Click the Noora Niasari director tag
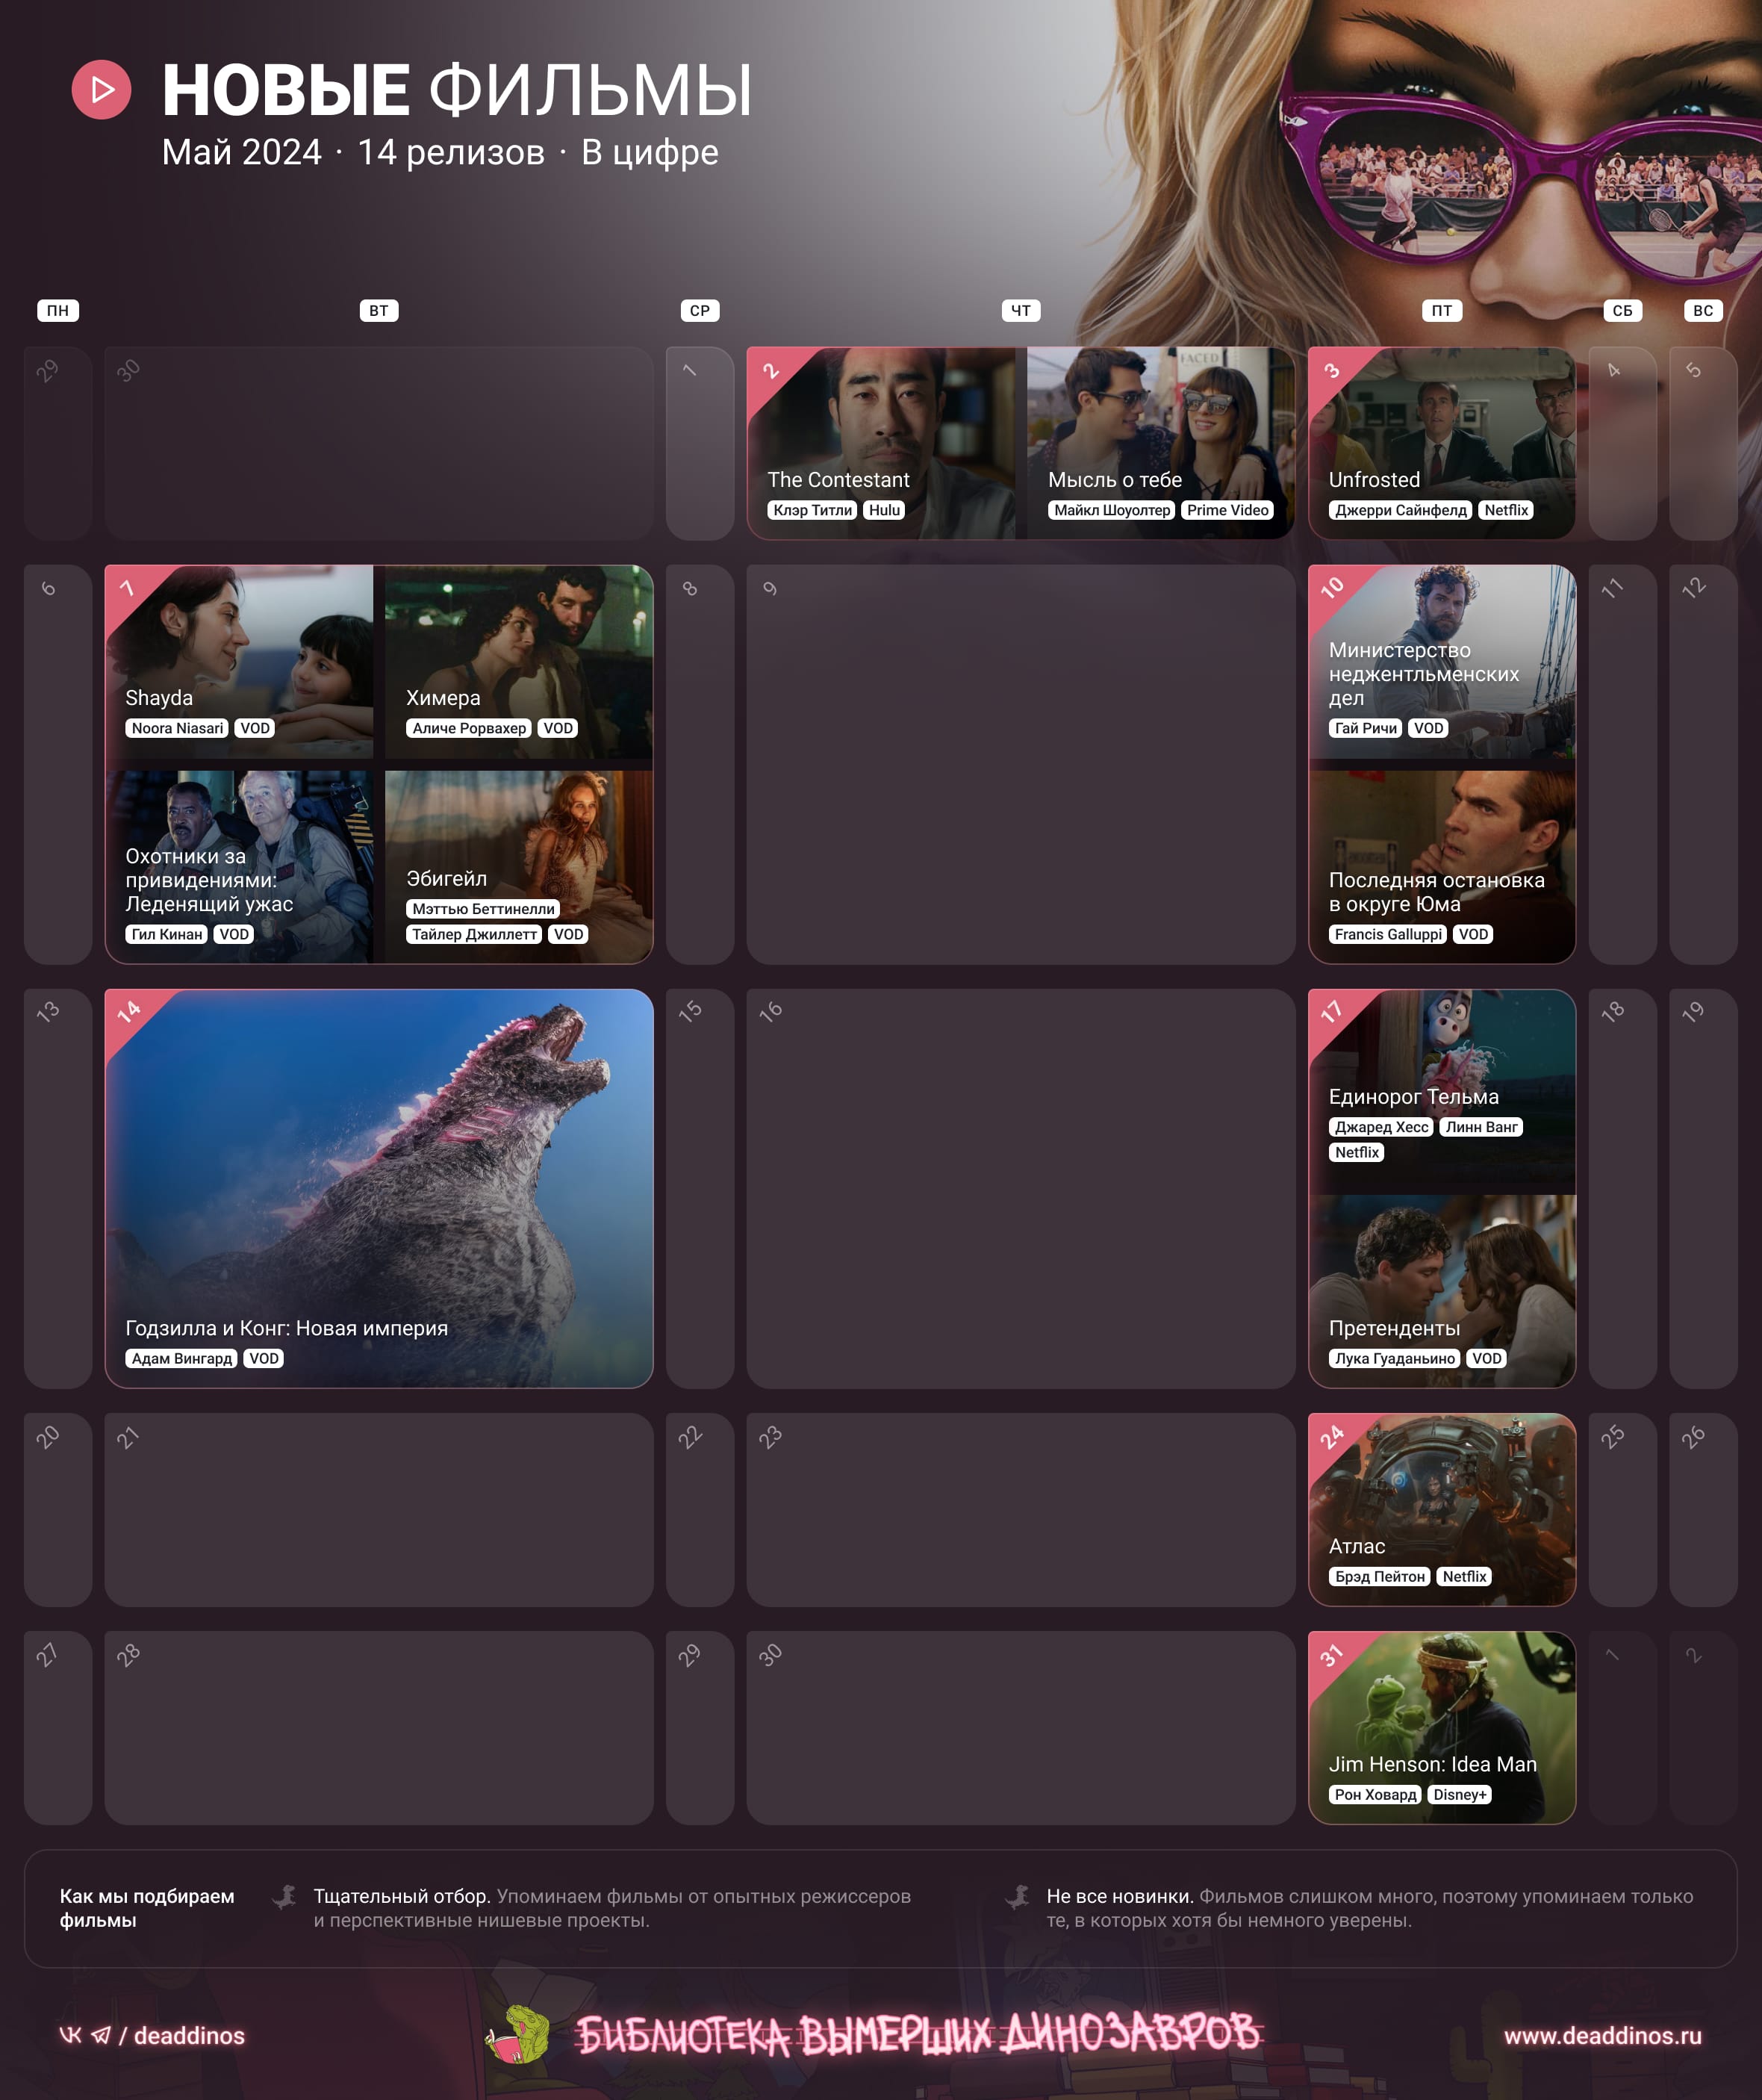1762x2100 pixels. point(178,728)
